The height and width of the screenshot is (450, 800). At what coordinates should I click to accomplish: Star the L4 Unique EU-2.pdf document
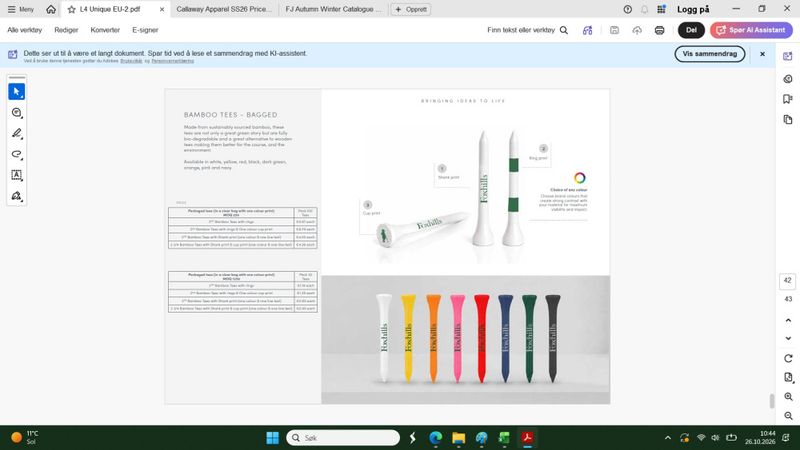point(71,9)
